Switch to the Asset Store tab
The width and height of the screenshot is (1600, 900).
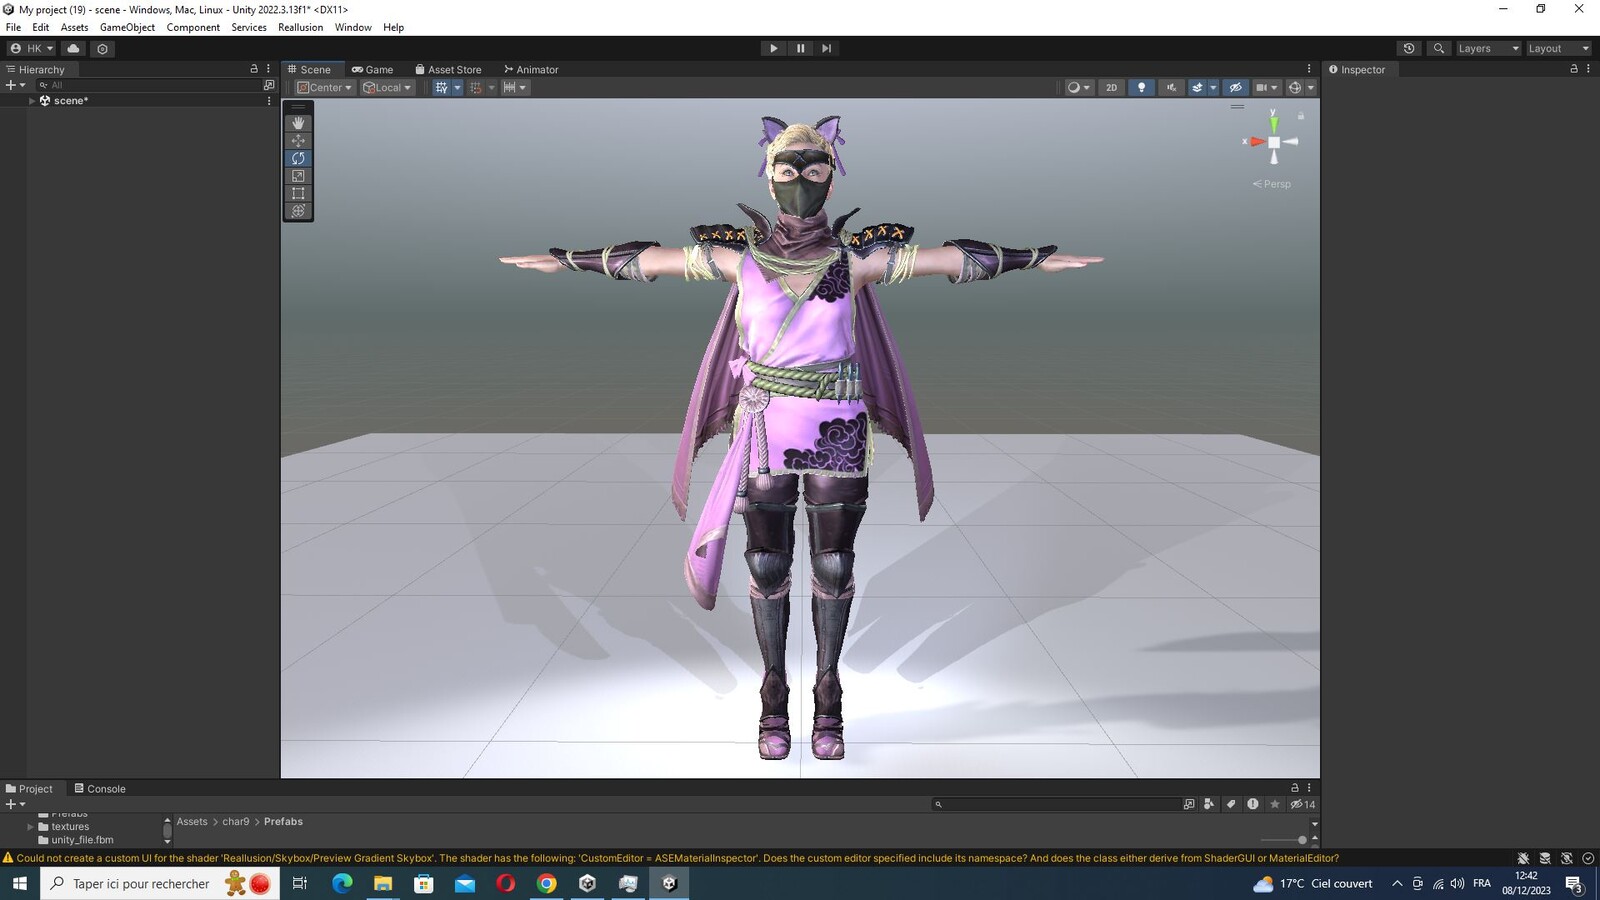[x=448, y=69]
